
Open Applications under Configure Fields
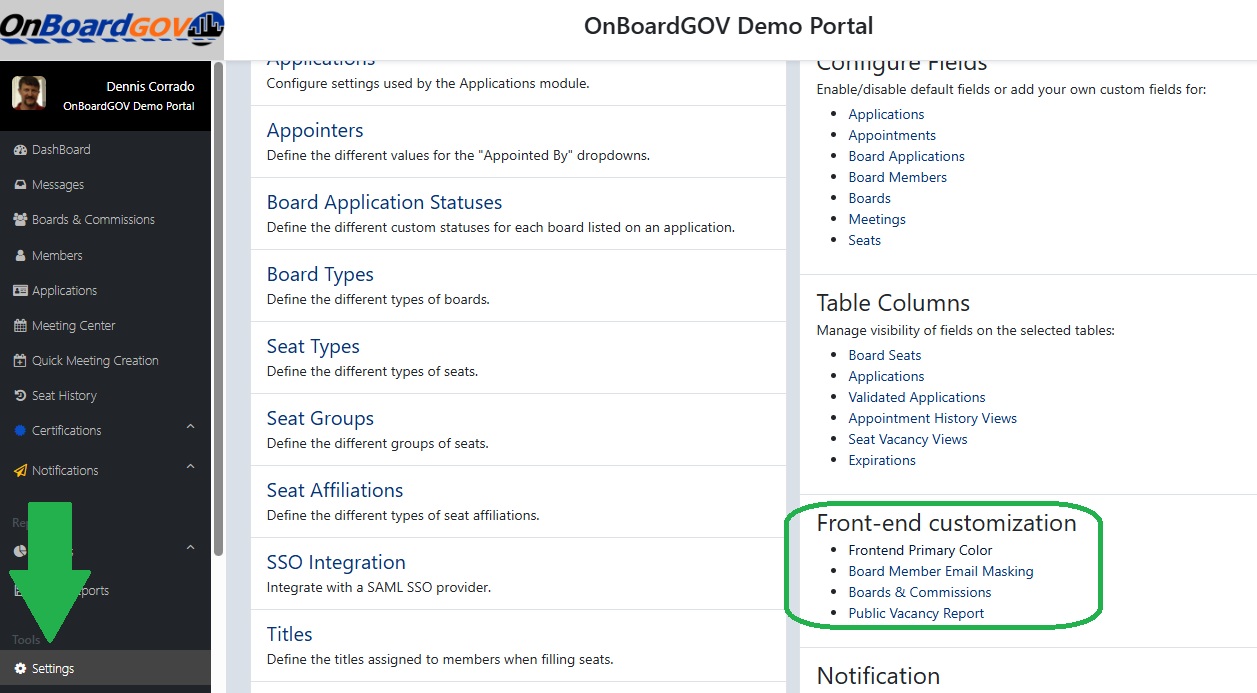(886, 114)
